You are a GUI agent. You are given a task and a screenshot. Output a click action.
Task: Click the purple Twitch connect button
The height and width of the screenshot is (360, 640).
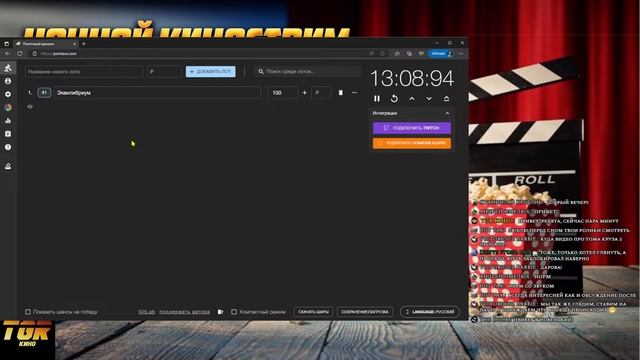[x=411, y=128]
